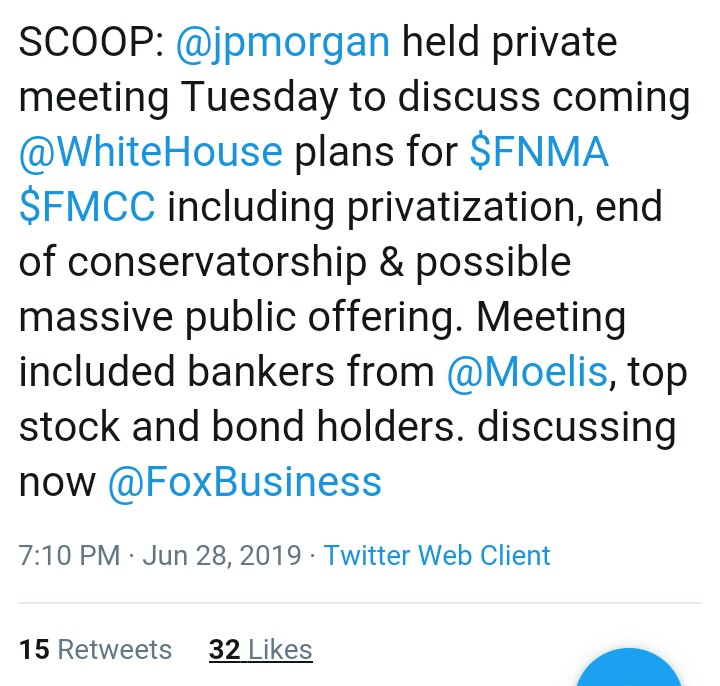Visit the @WhiteHouse mention link
Screen dimensions: 720x686
(x=150, y=152)
